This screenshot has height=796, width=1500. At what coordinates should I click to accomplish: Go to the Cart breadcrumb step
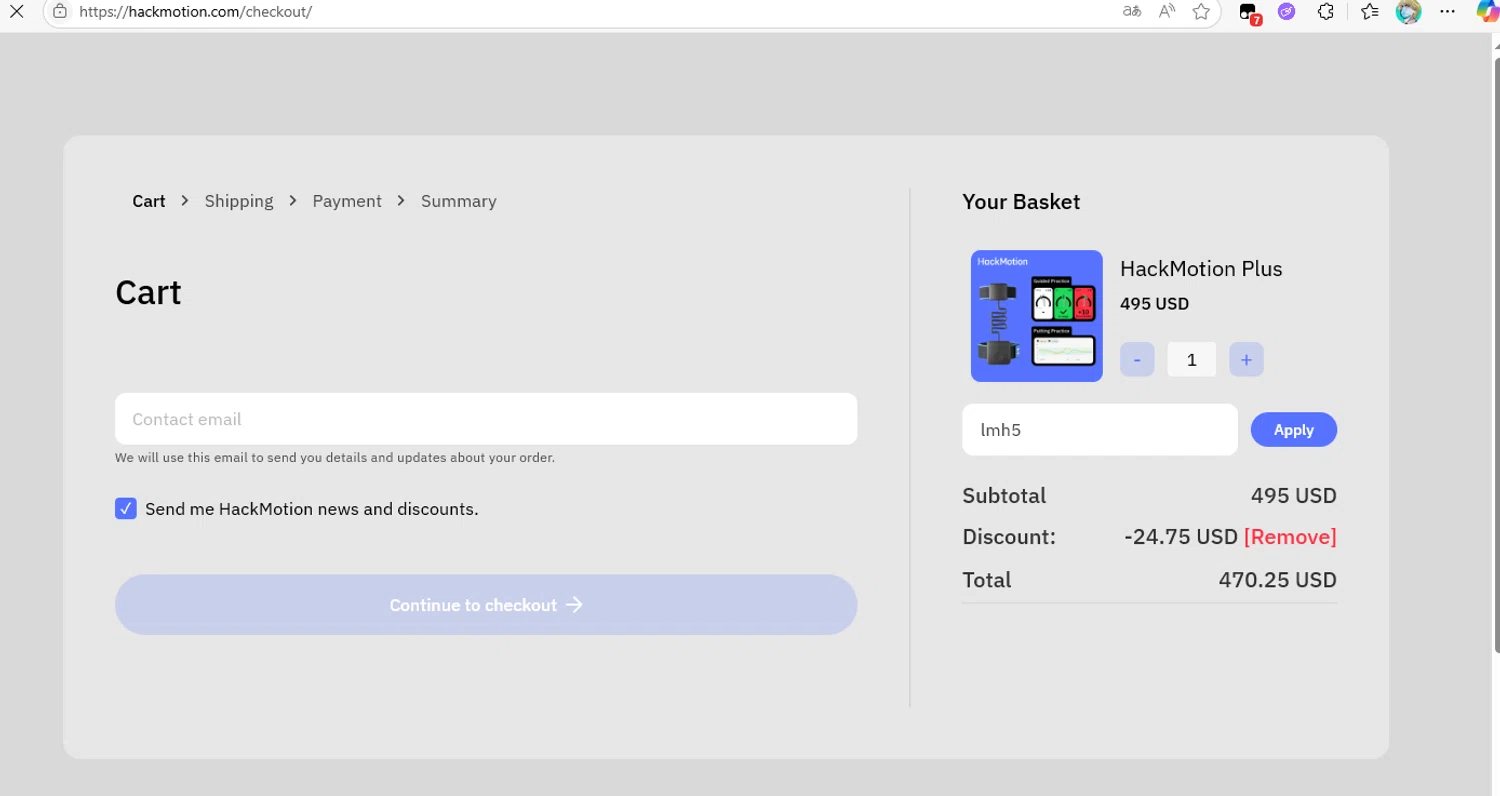148,201
